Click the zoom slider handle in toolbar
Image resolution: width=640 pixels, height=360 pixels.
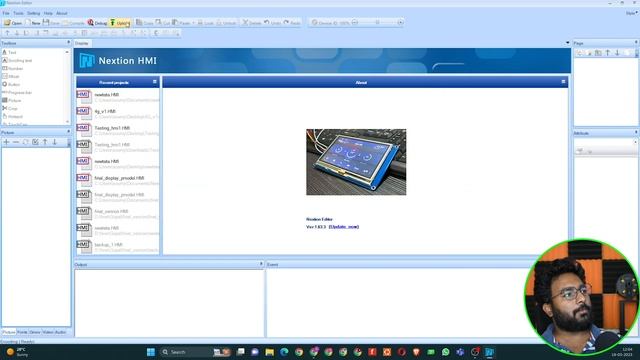pos(377,22)
